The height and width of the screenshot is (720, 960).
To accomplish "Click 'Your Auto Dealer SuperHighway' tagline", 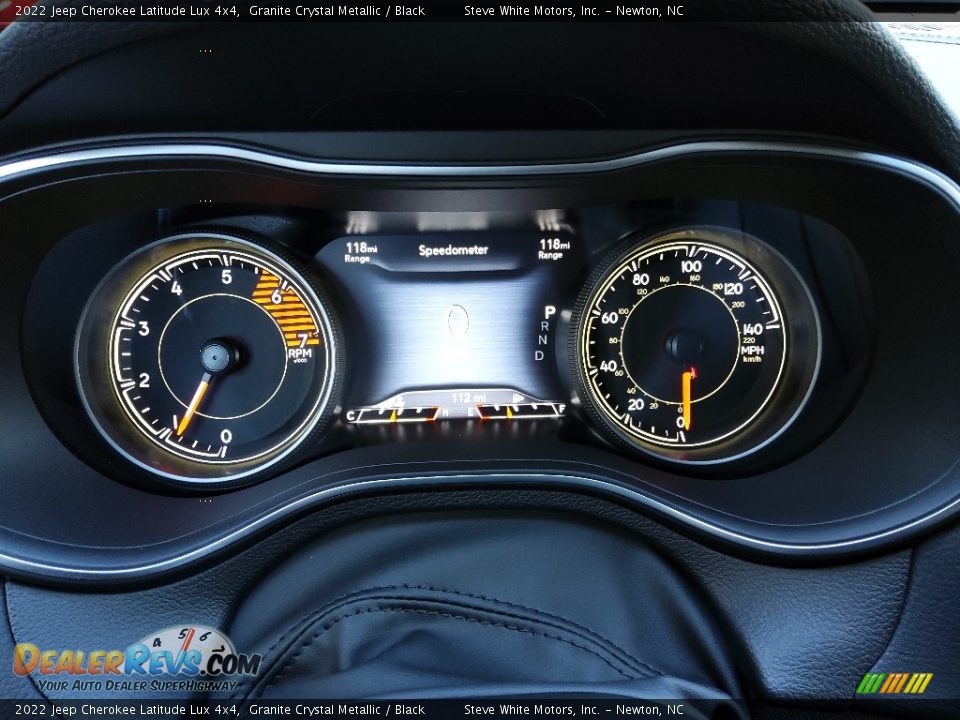I will 137,685.
